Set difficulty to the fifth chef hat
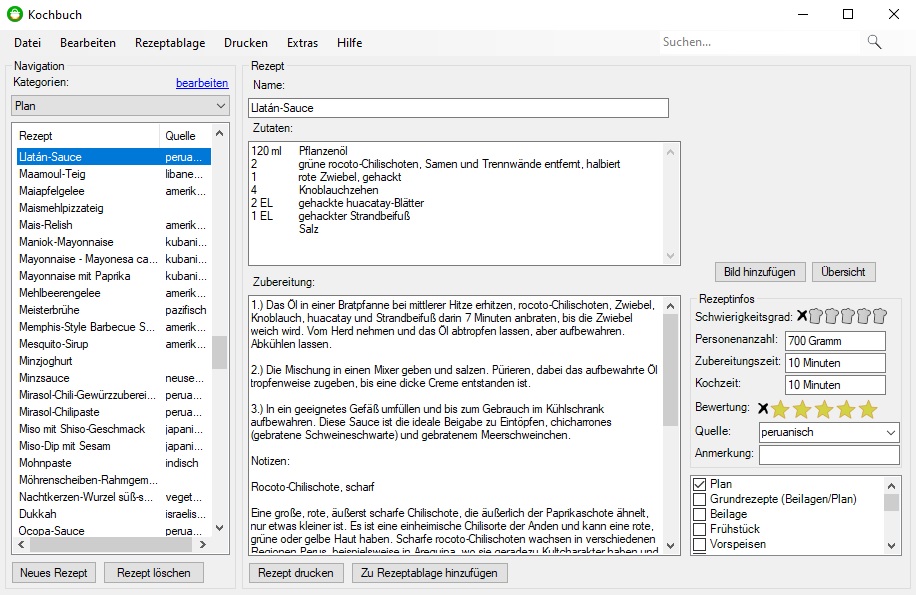Screen dimensions: 916x595 coord(879,316)
